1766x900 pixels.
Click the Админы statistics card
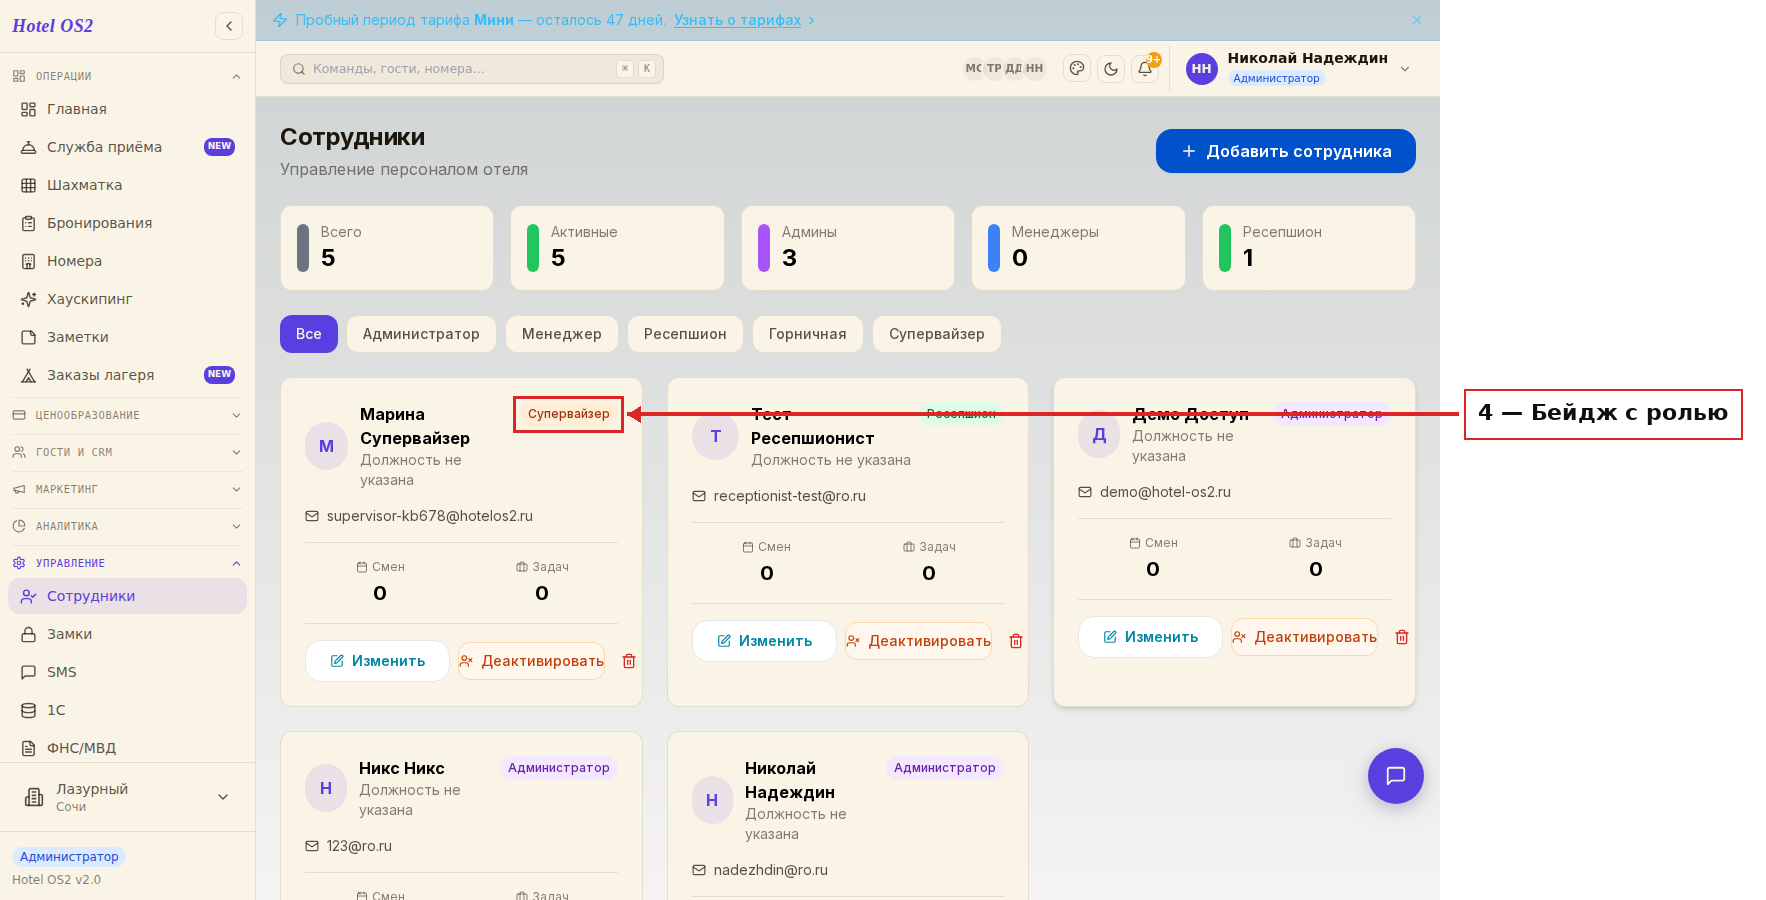coord(848,248)
